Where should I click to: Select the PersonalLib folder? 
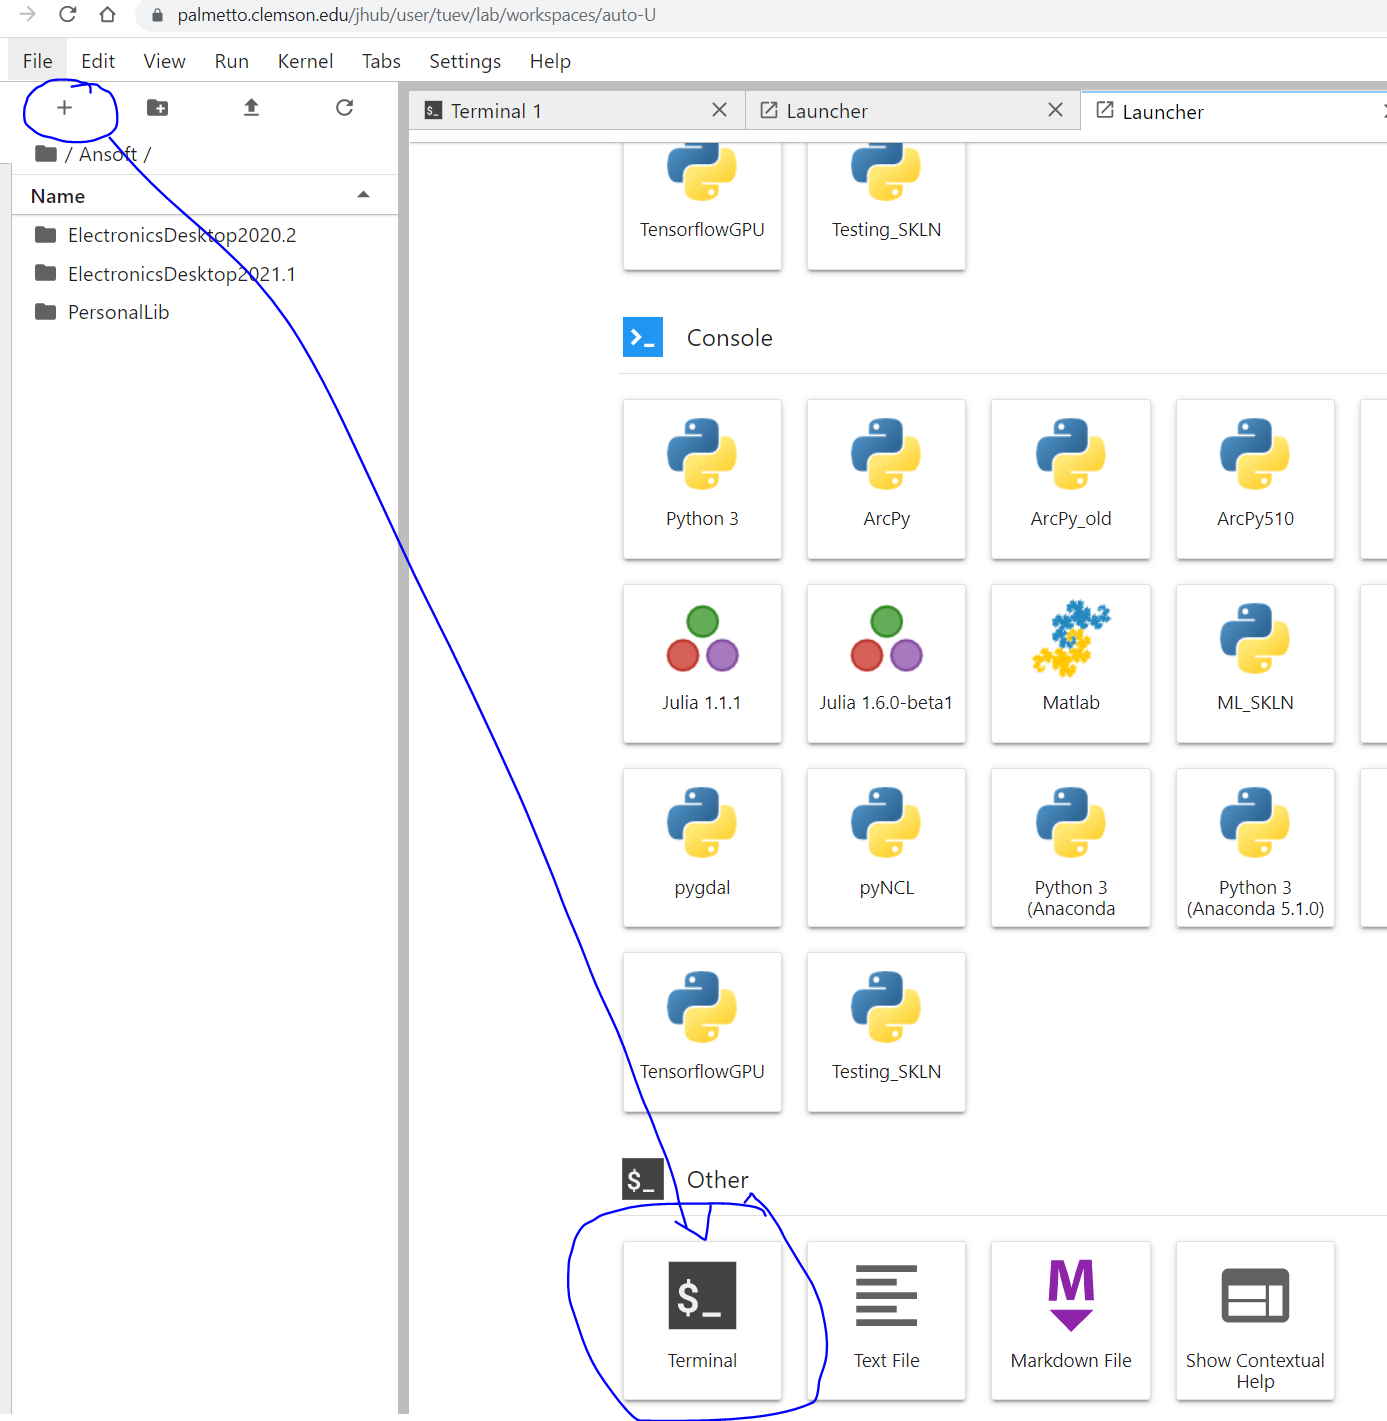point(205,312)
